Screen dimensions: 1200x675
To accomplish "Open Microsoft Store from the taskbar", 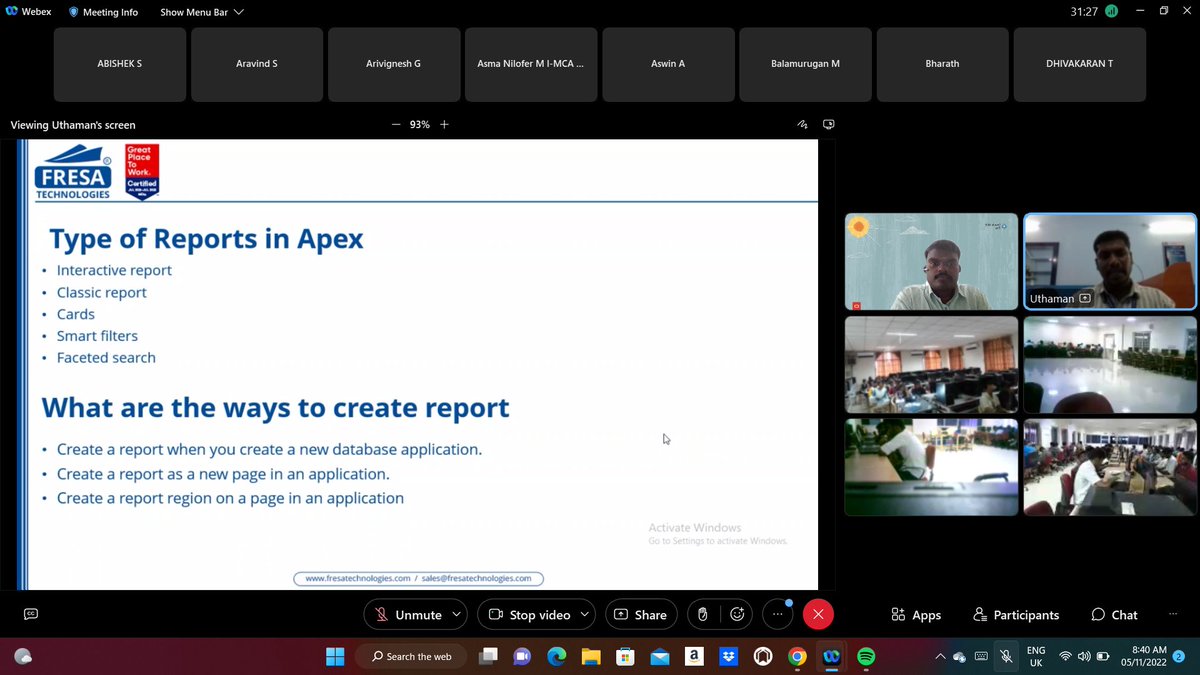I will 625,656.
